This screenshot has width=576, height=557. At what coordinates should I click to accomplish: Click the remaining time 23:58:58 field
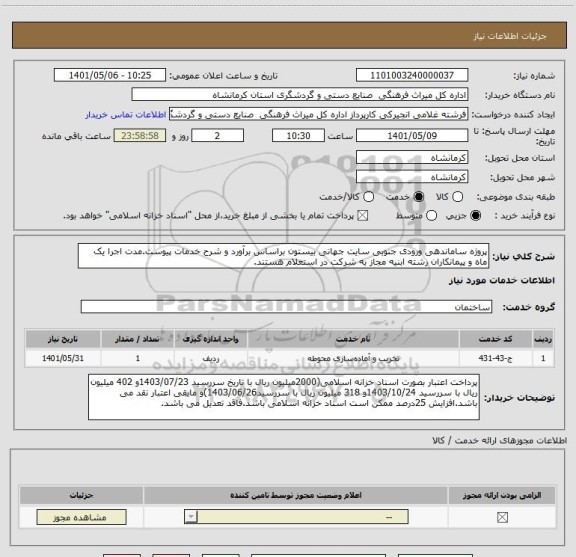[140, 136]
